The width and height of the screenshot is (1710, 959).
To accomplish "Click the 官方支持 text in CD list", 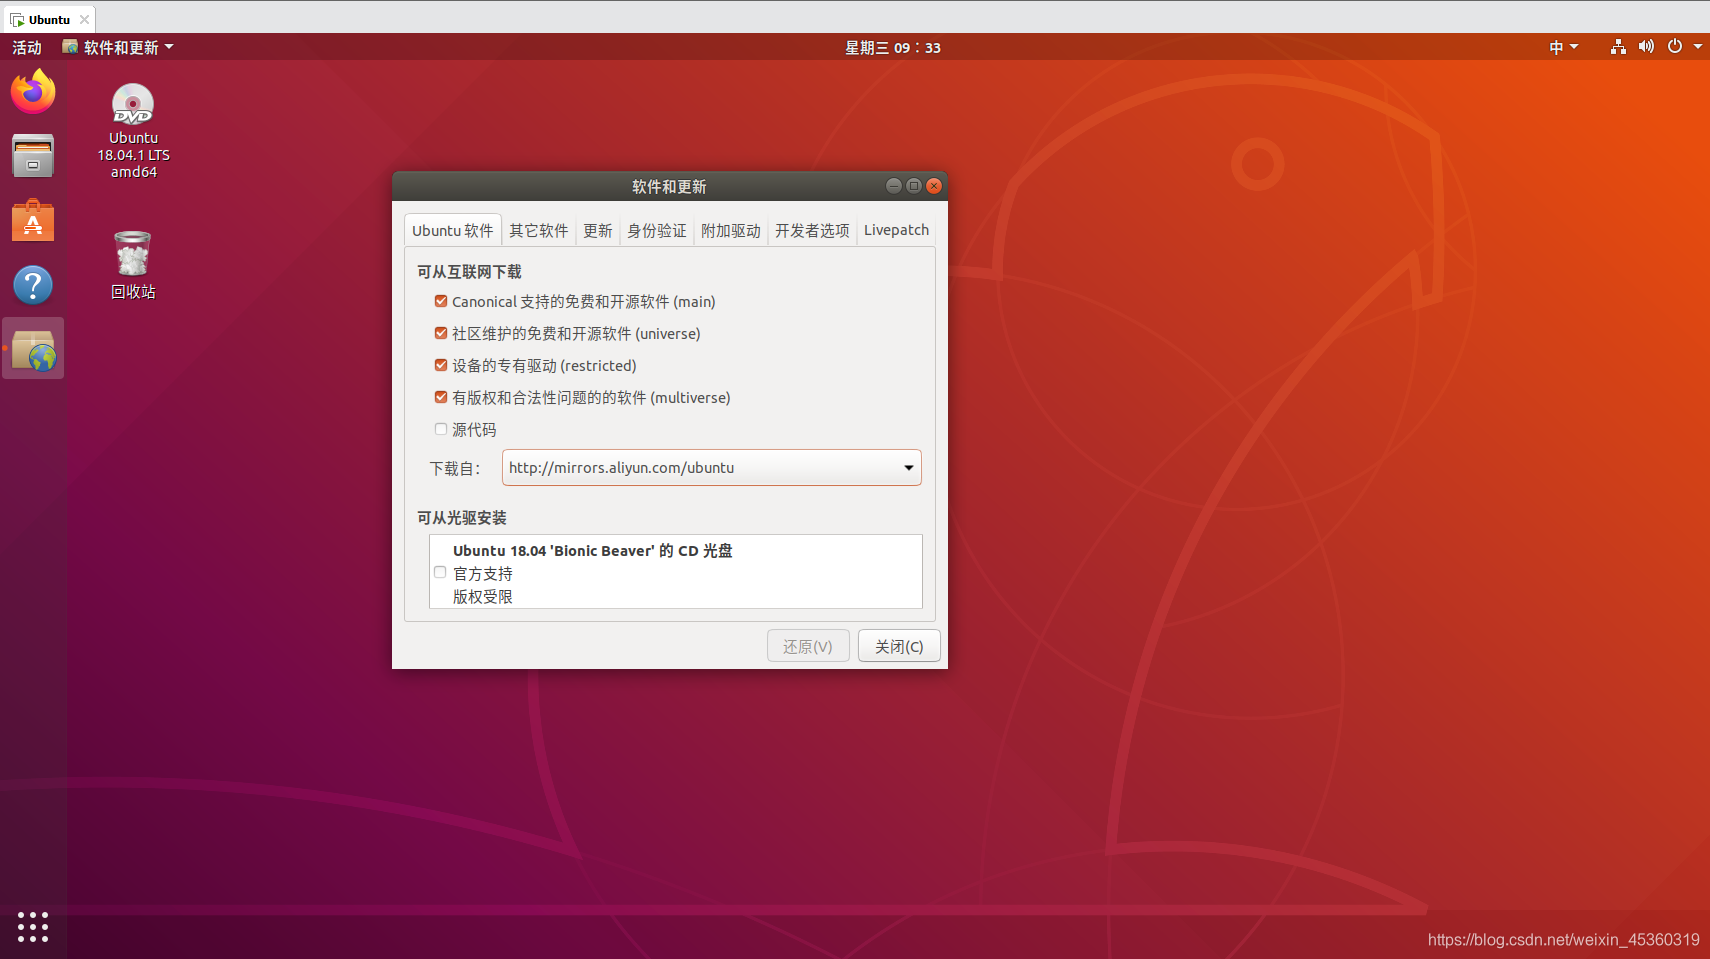I will [x=483, y=574].
